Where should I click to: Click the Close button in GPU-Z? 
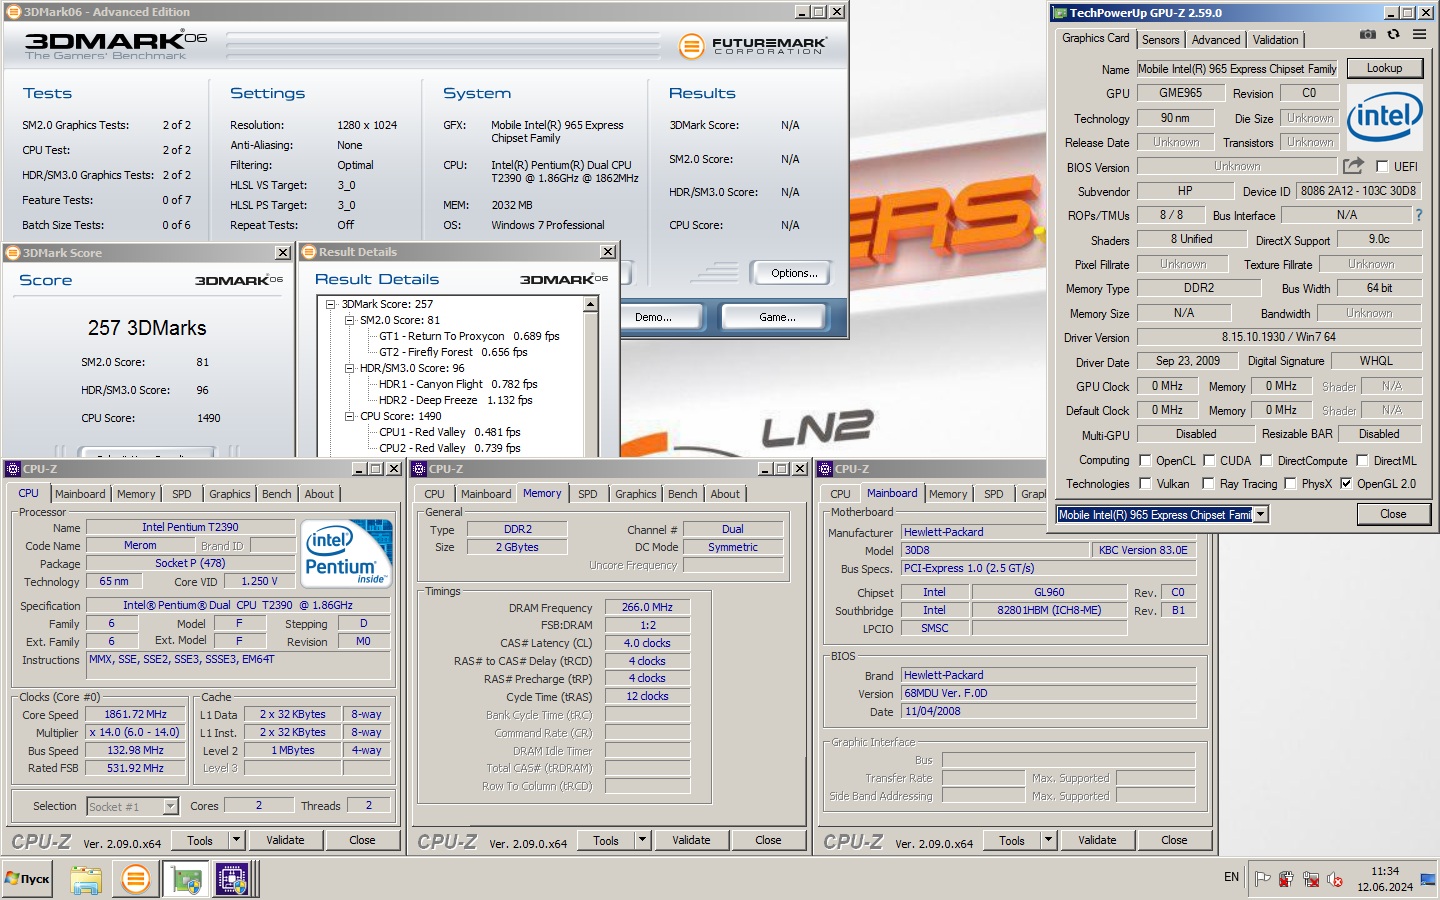tap(1393, 514)
